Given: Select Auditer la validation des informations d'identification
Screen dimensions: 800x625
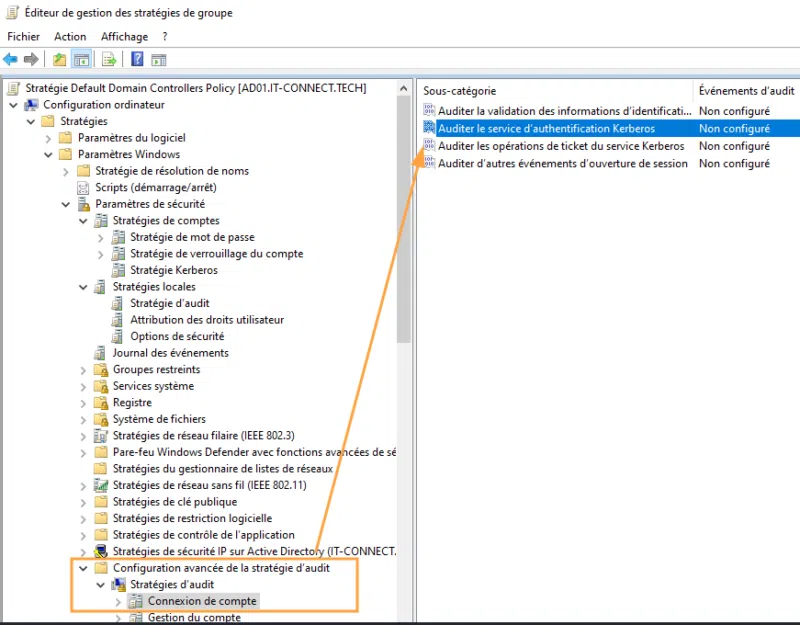Looking at the screenshot, I should [x=564, y=111].
